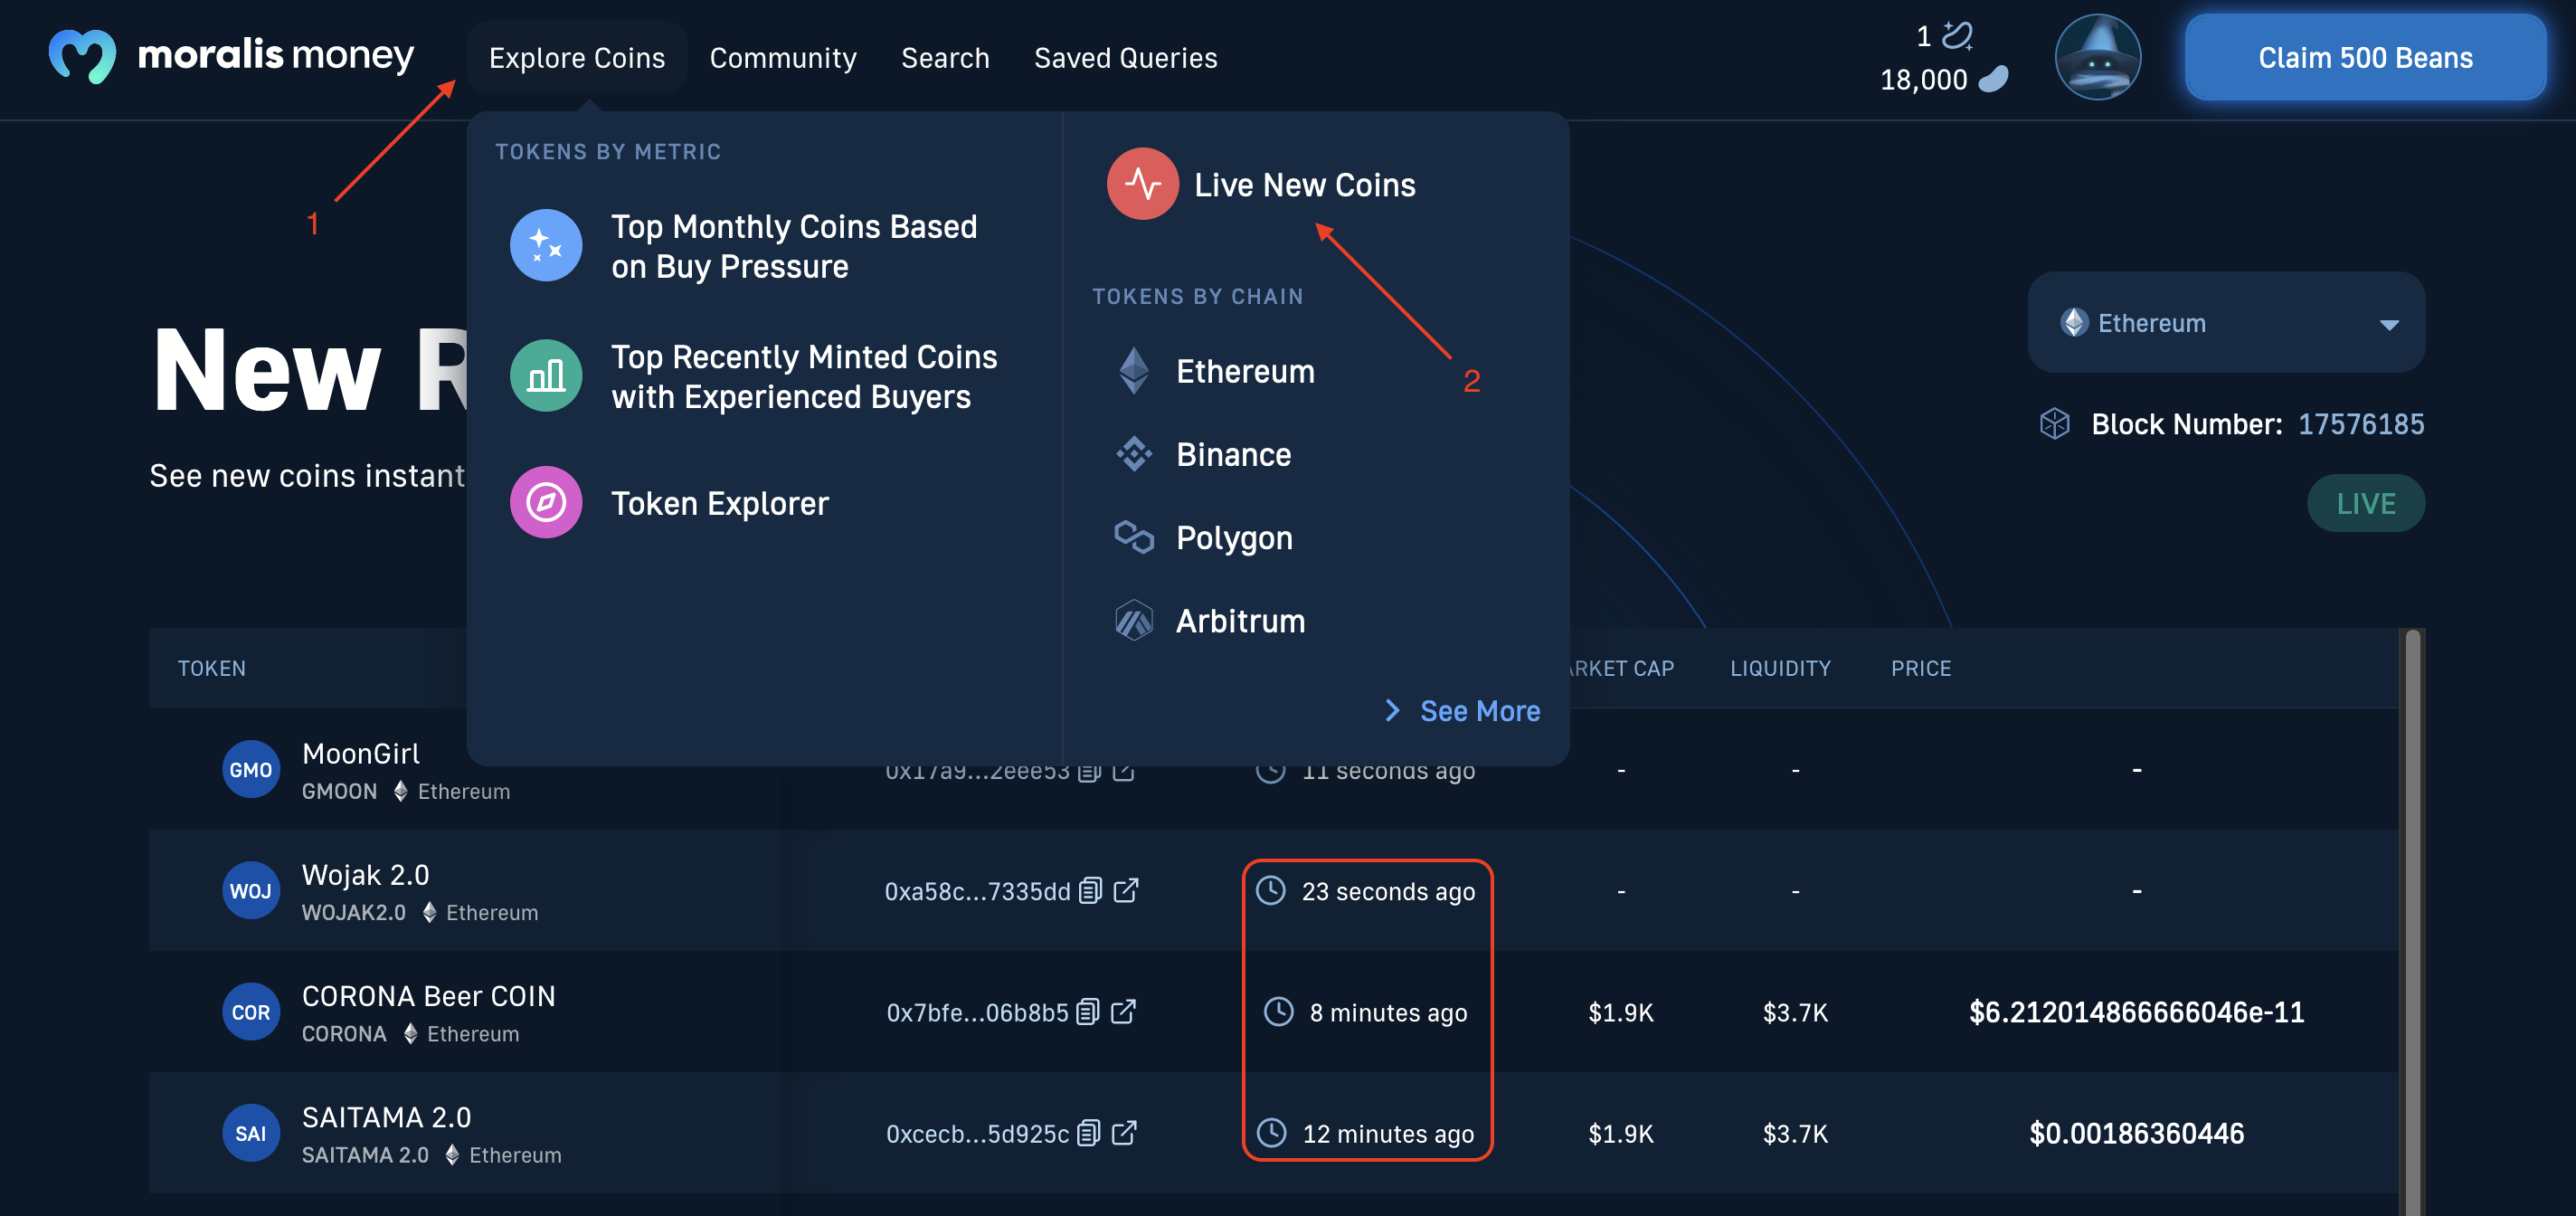Click the SAI token badge

tap(250, 1132)
